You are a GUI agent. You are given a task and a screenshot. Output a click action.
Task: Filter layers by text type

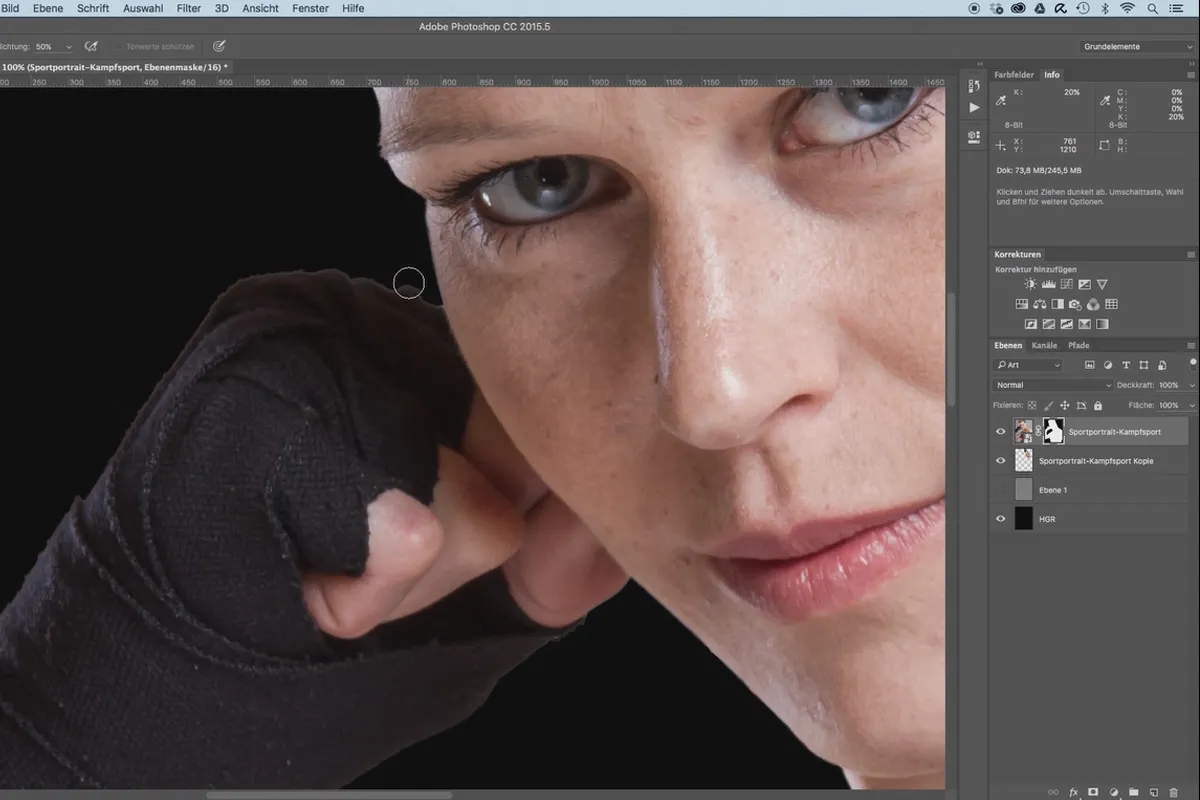[1126, 366]
